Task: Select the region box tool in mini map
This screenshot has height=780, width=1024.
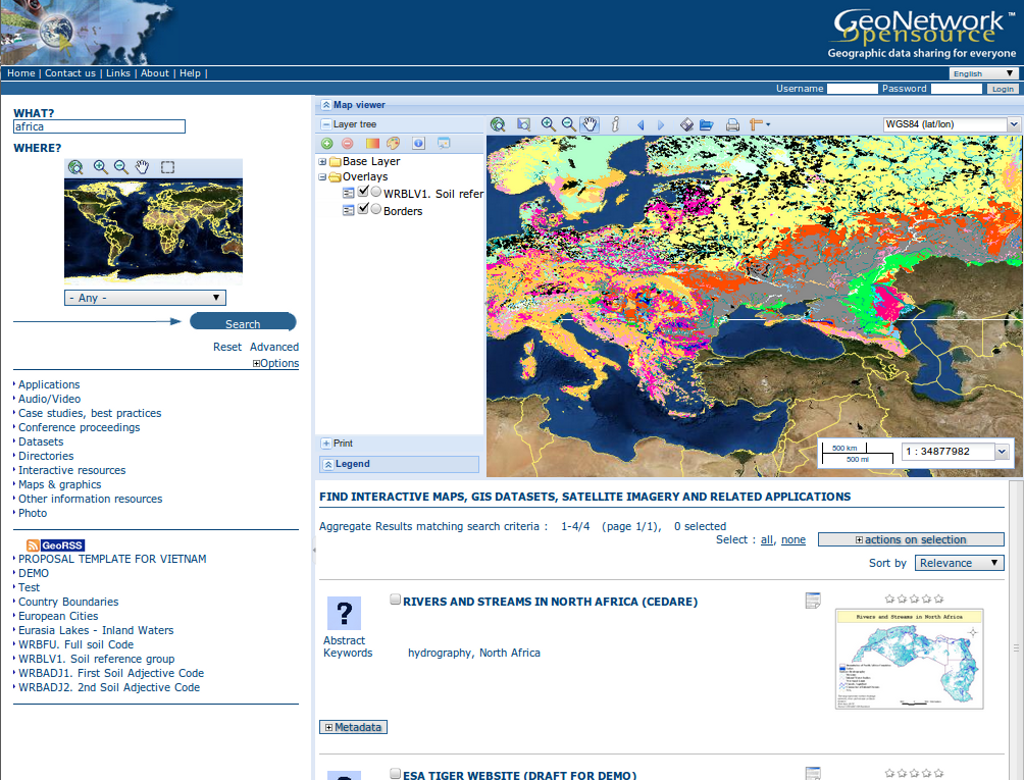Action: point(167,167)
